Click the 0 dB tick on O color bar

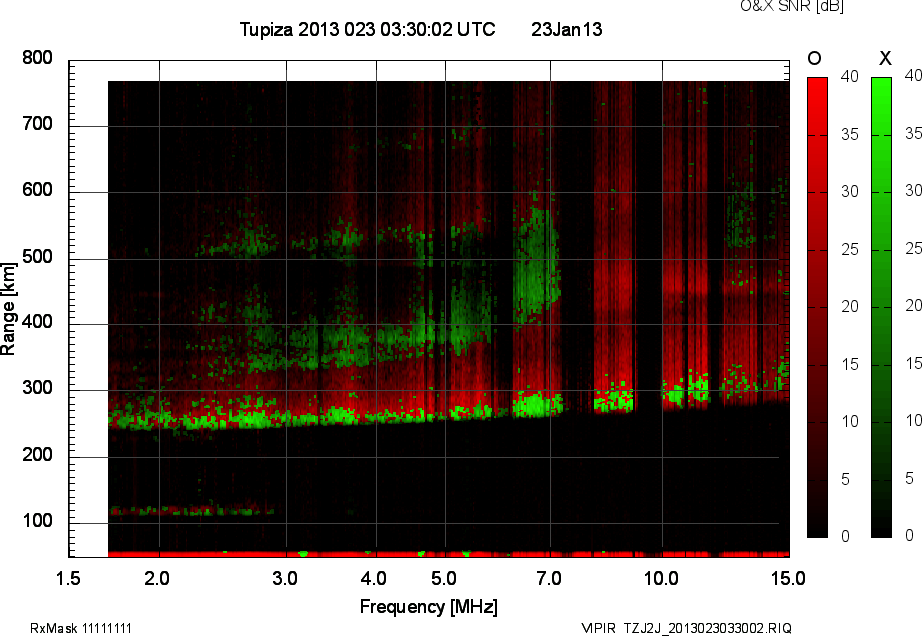pyautogui.click(x=846, y=536)
